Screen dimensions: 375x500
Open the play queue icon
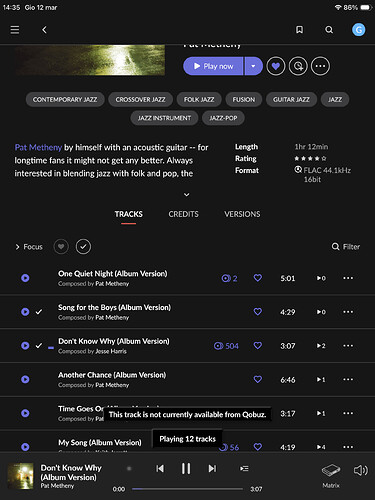click(x=244, y=469)
